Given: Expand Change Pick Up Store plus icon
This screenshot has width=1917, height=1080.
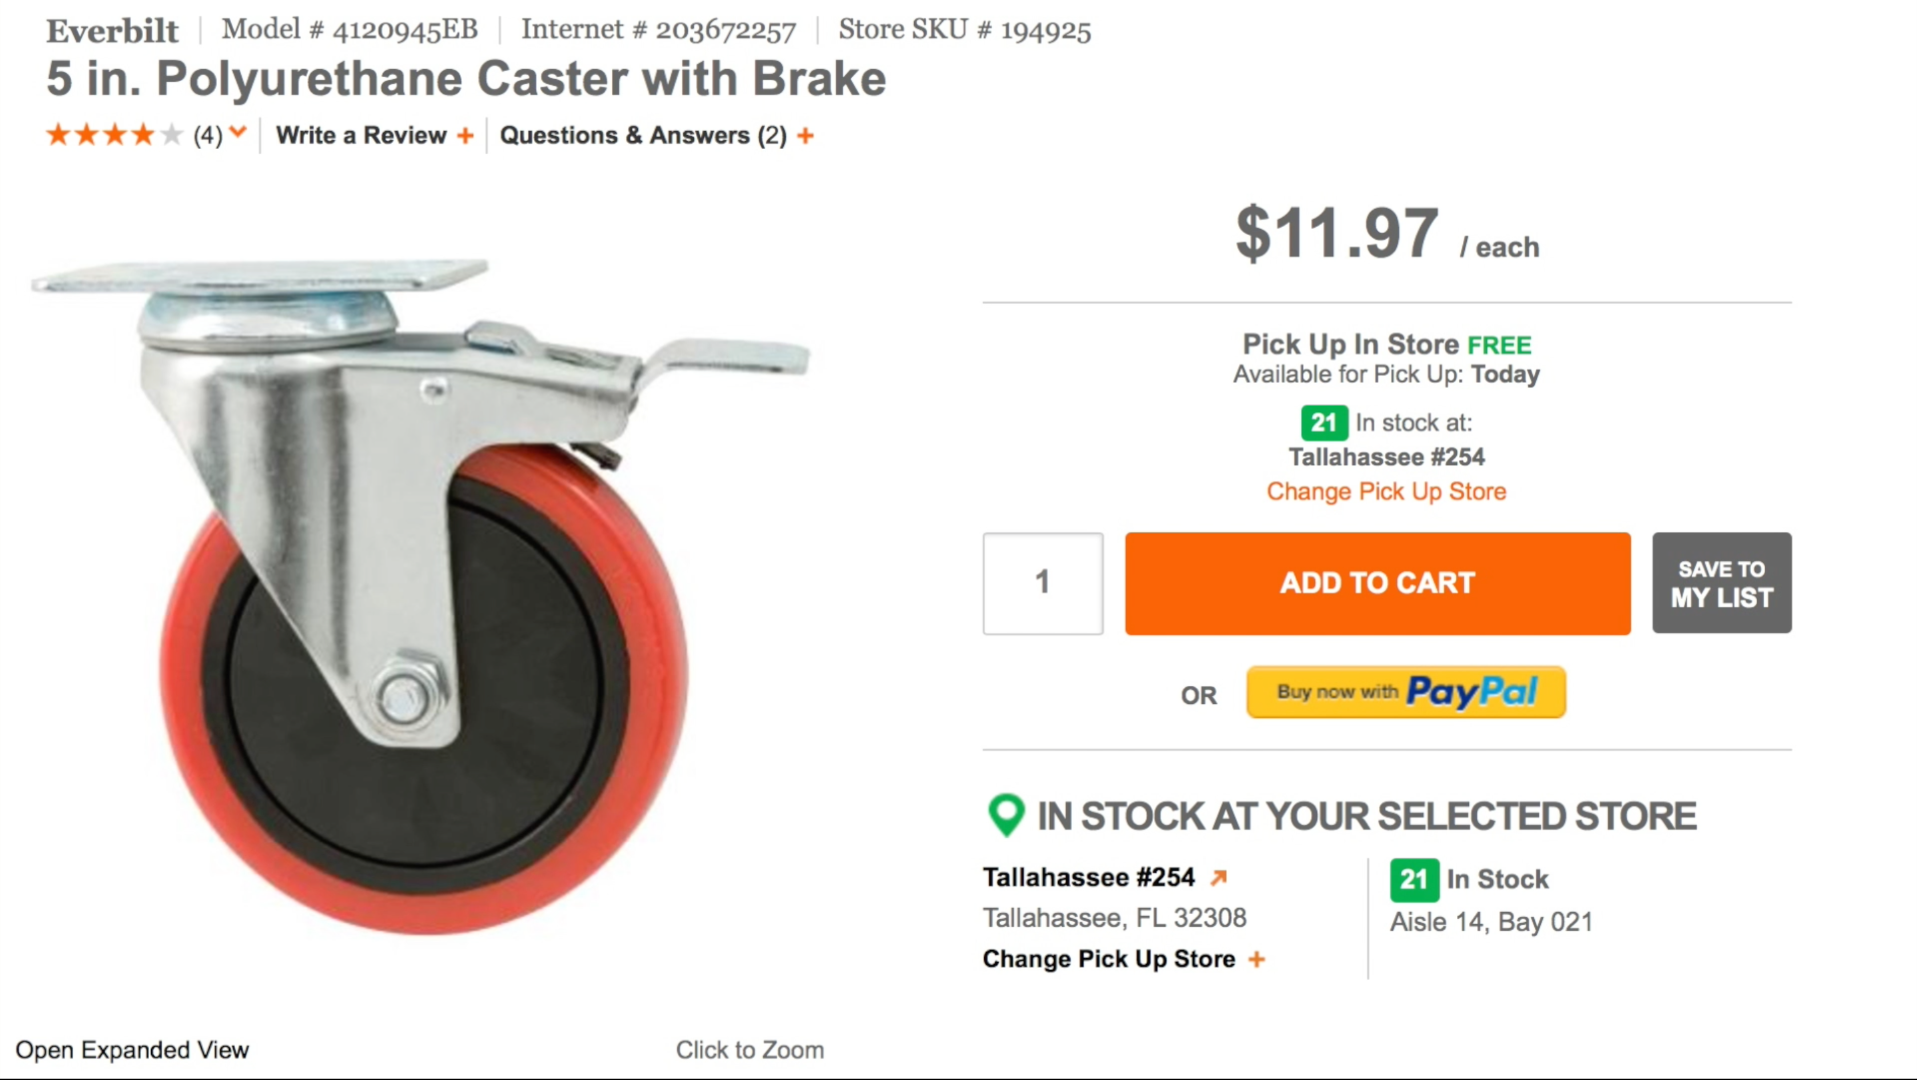Looking at the screenshot, I should coord(1257,959).
